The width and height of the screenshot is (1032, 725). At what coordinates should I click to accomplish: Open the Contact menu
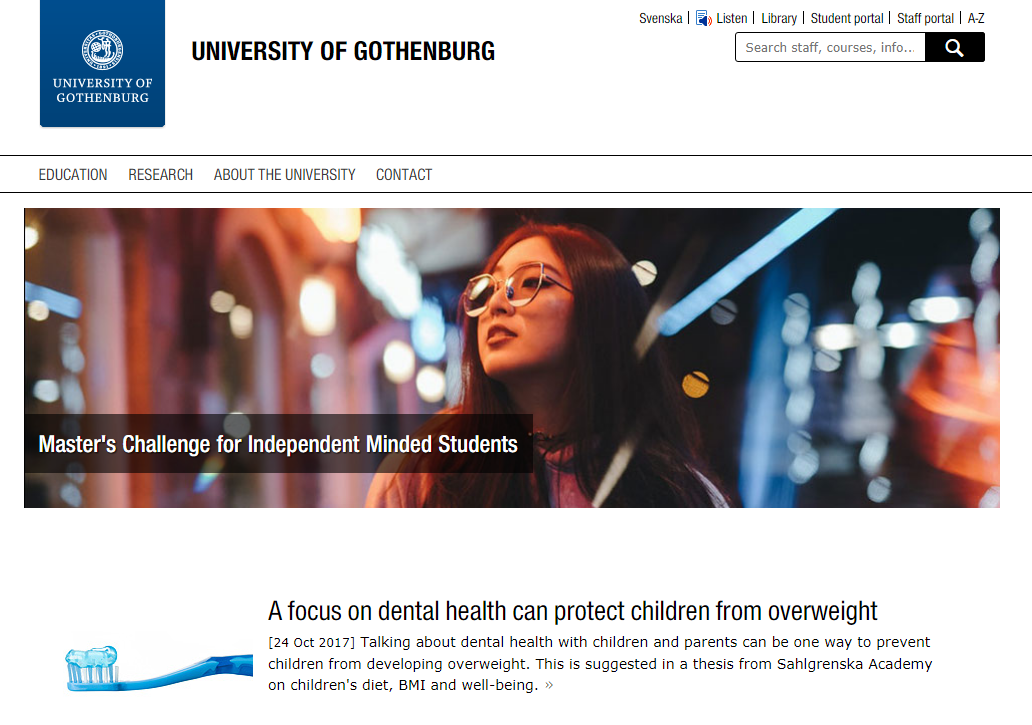pos(404,175)
